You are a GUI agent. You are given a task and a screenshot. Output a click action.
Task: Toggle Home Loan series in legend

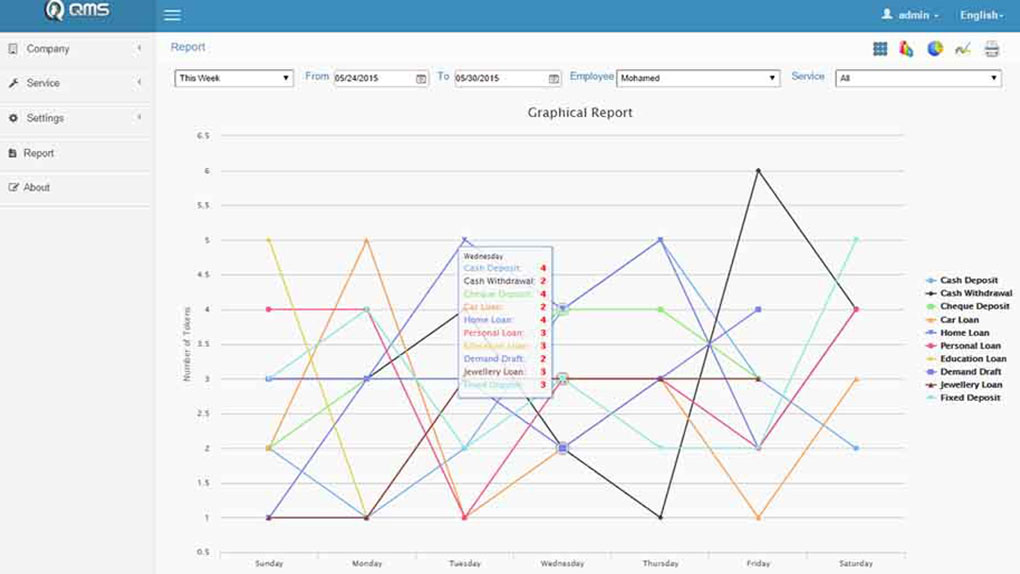pos(958,333)
